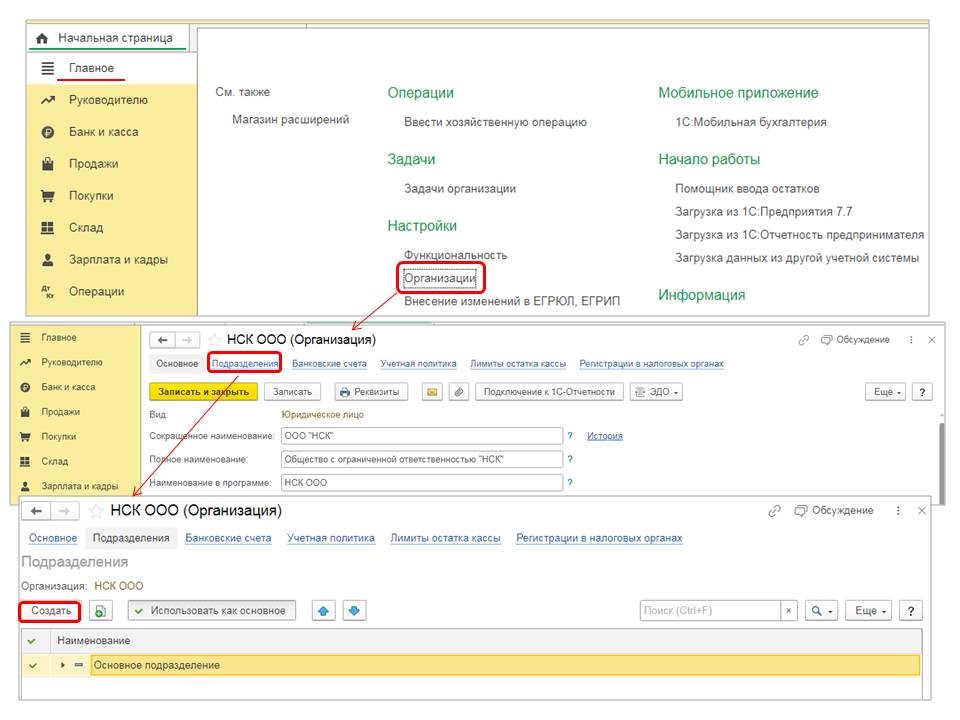Open the Магазин расширений link

(x=290, y=119)
